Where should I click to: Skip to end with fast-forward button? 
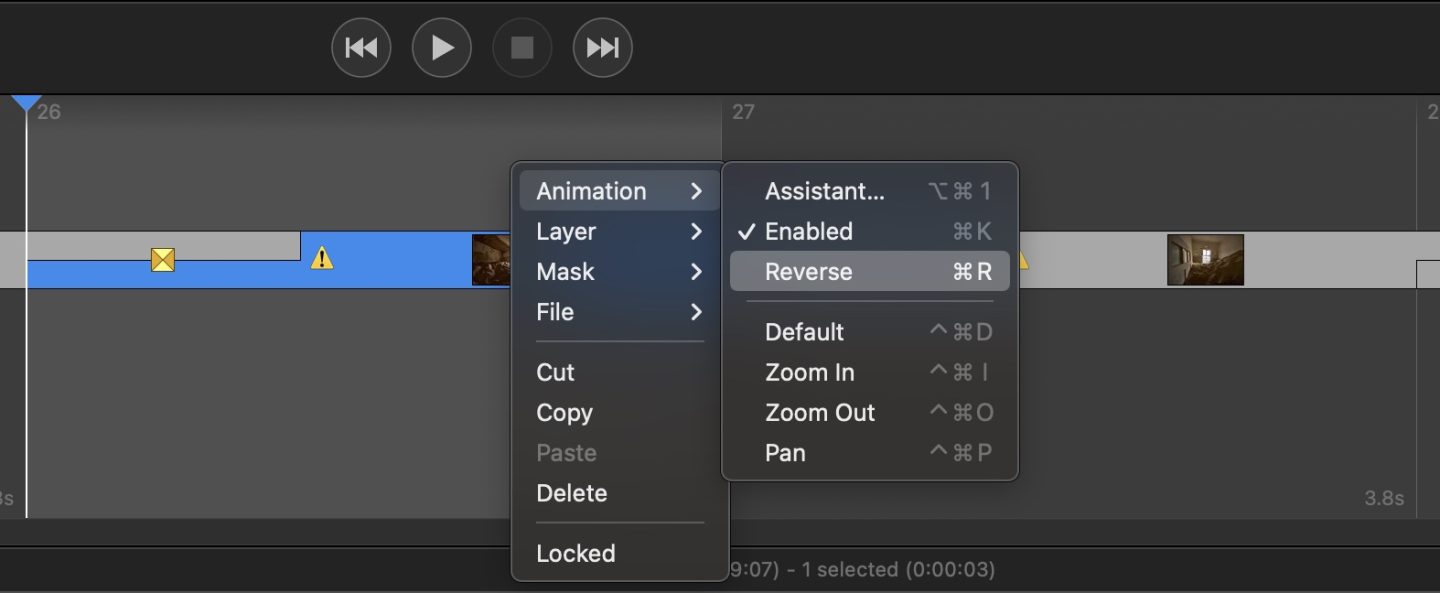tap(602, 48)
